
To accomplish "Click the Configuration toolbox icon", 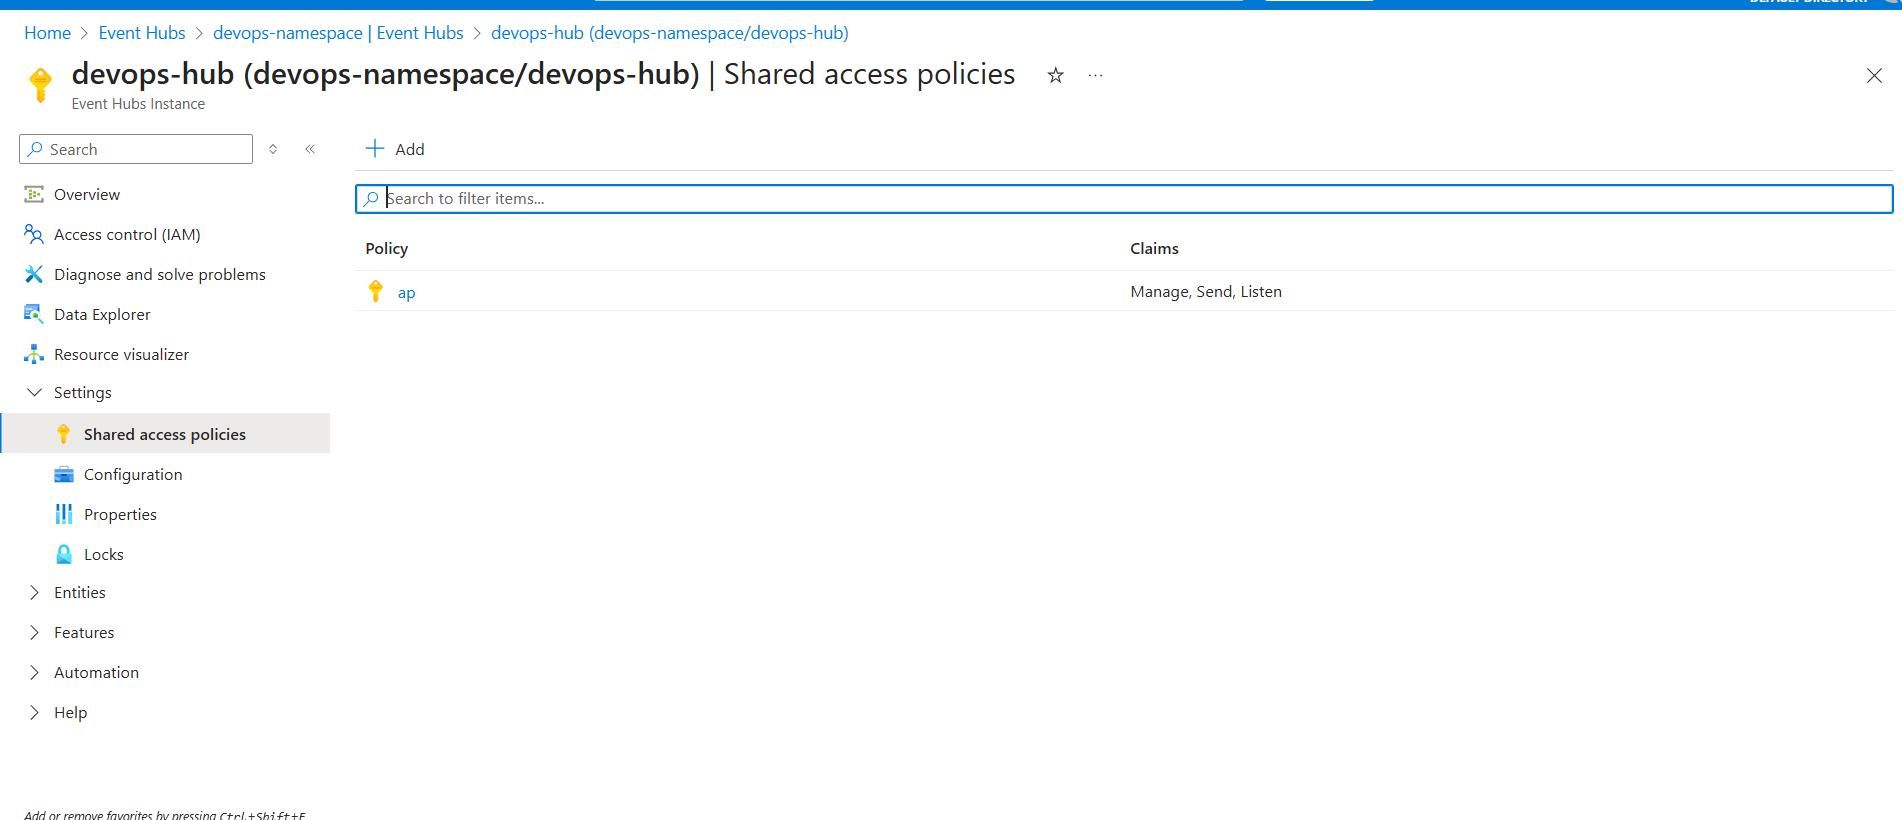I will 64,474.
